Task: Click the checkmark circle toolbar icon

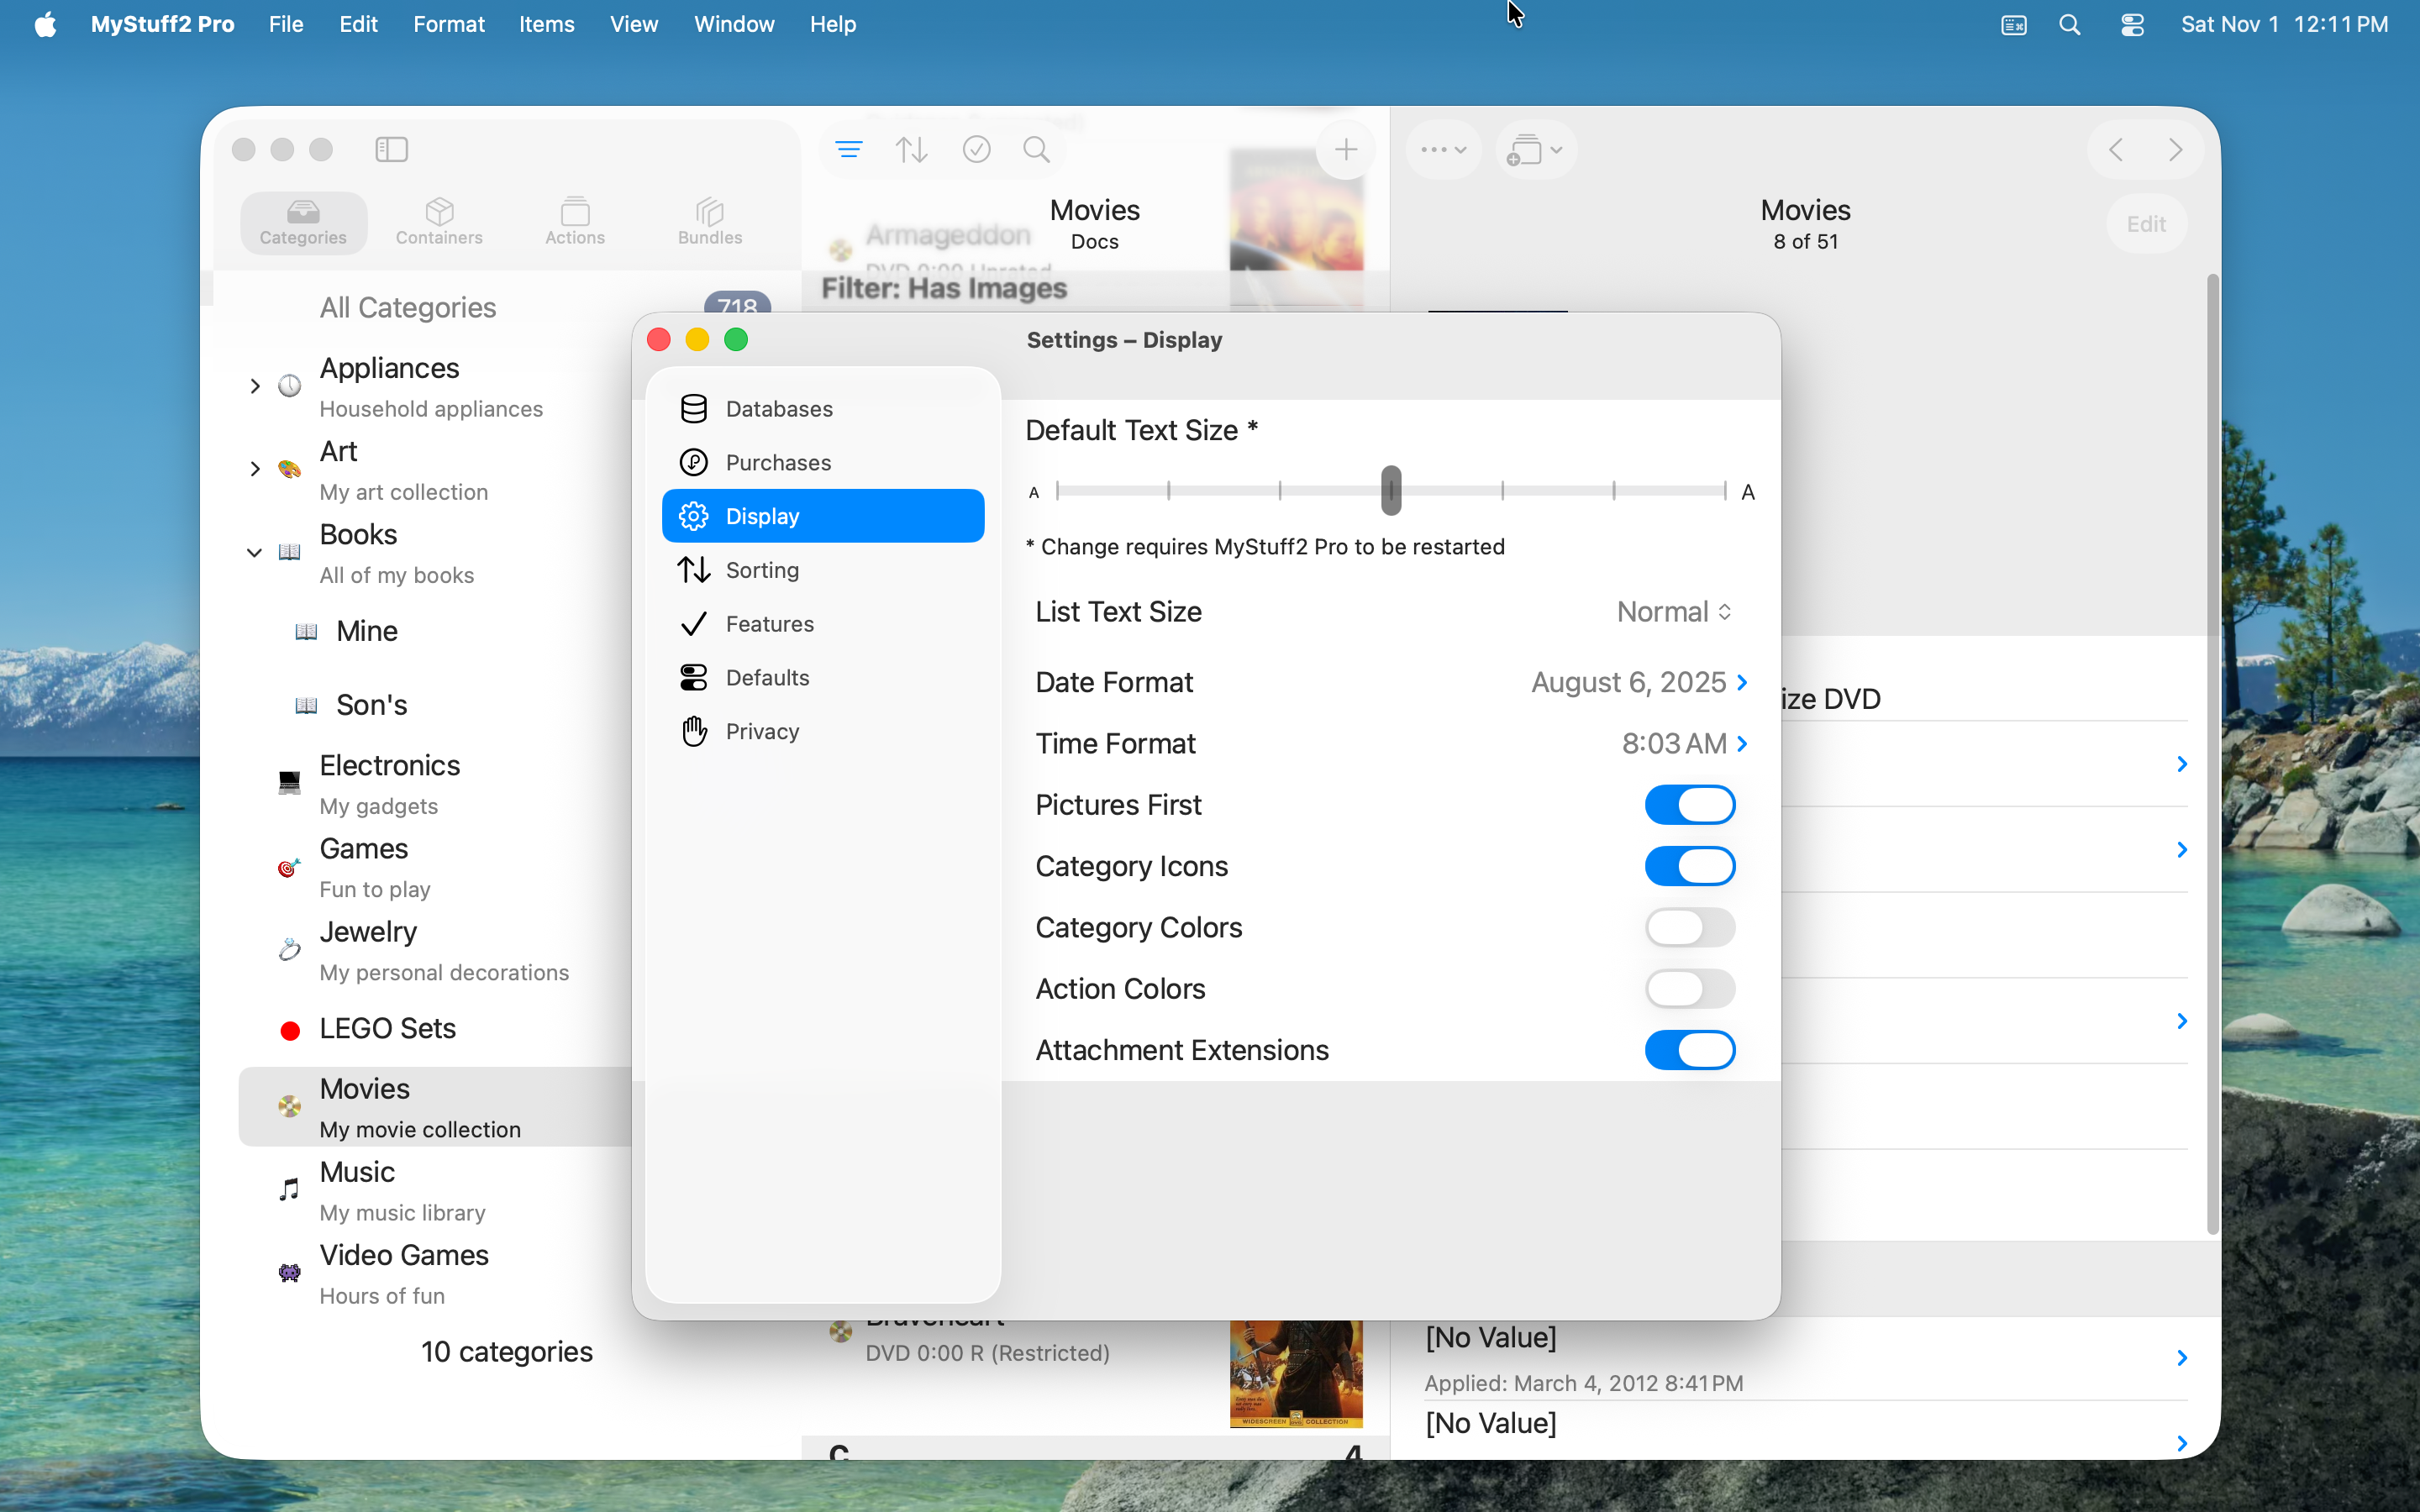Action: coord(976,150)
